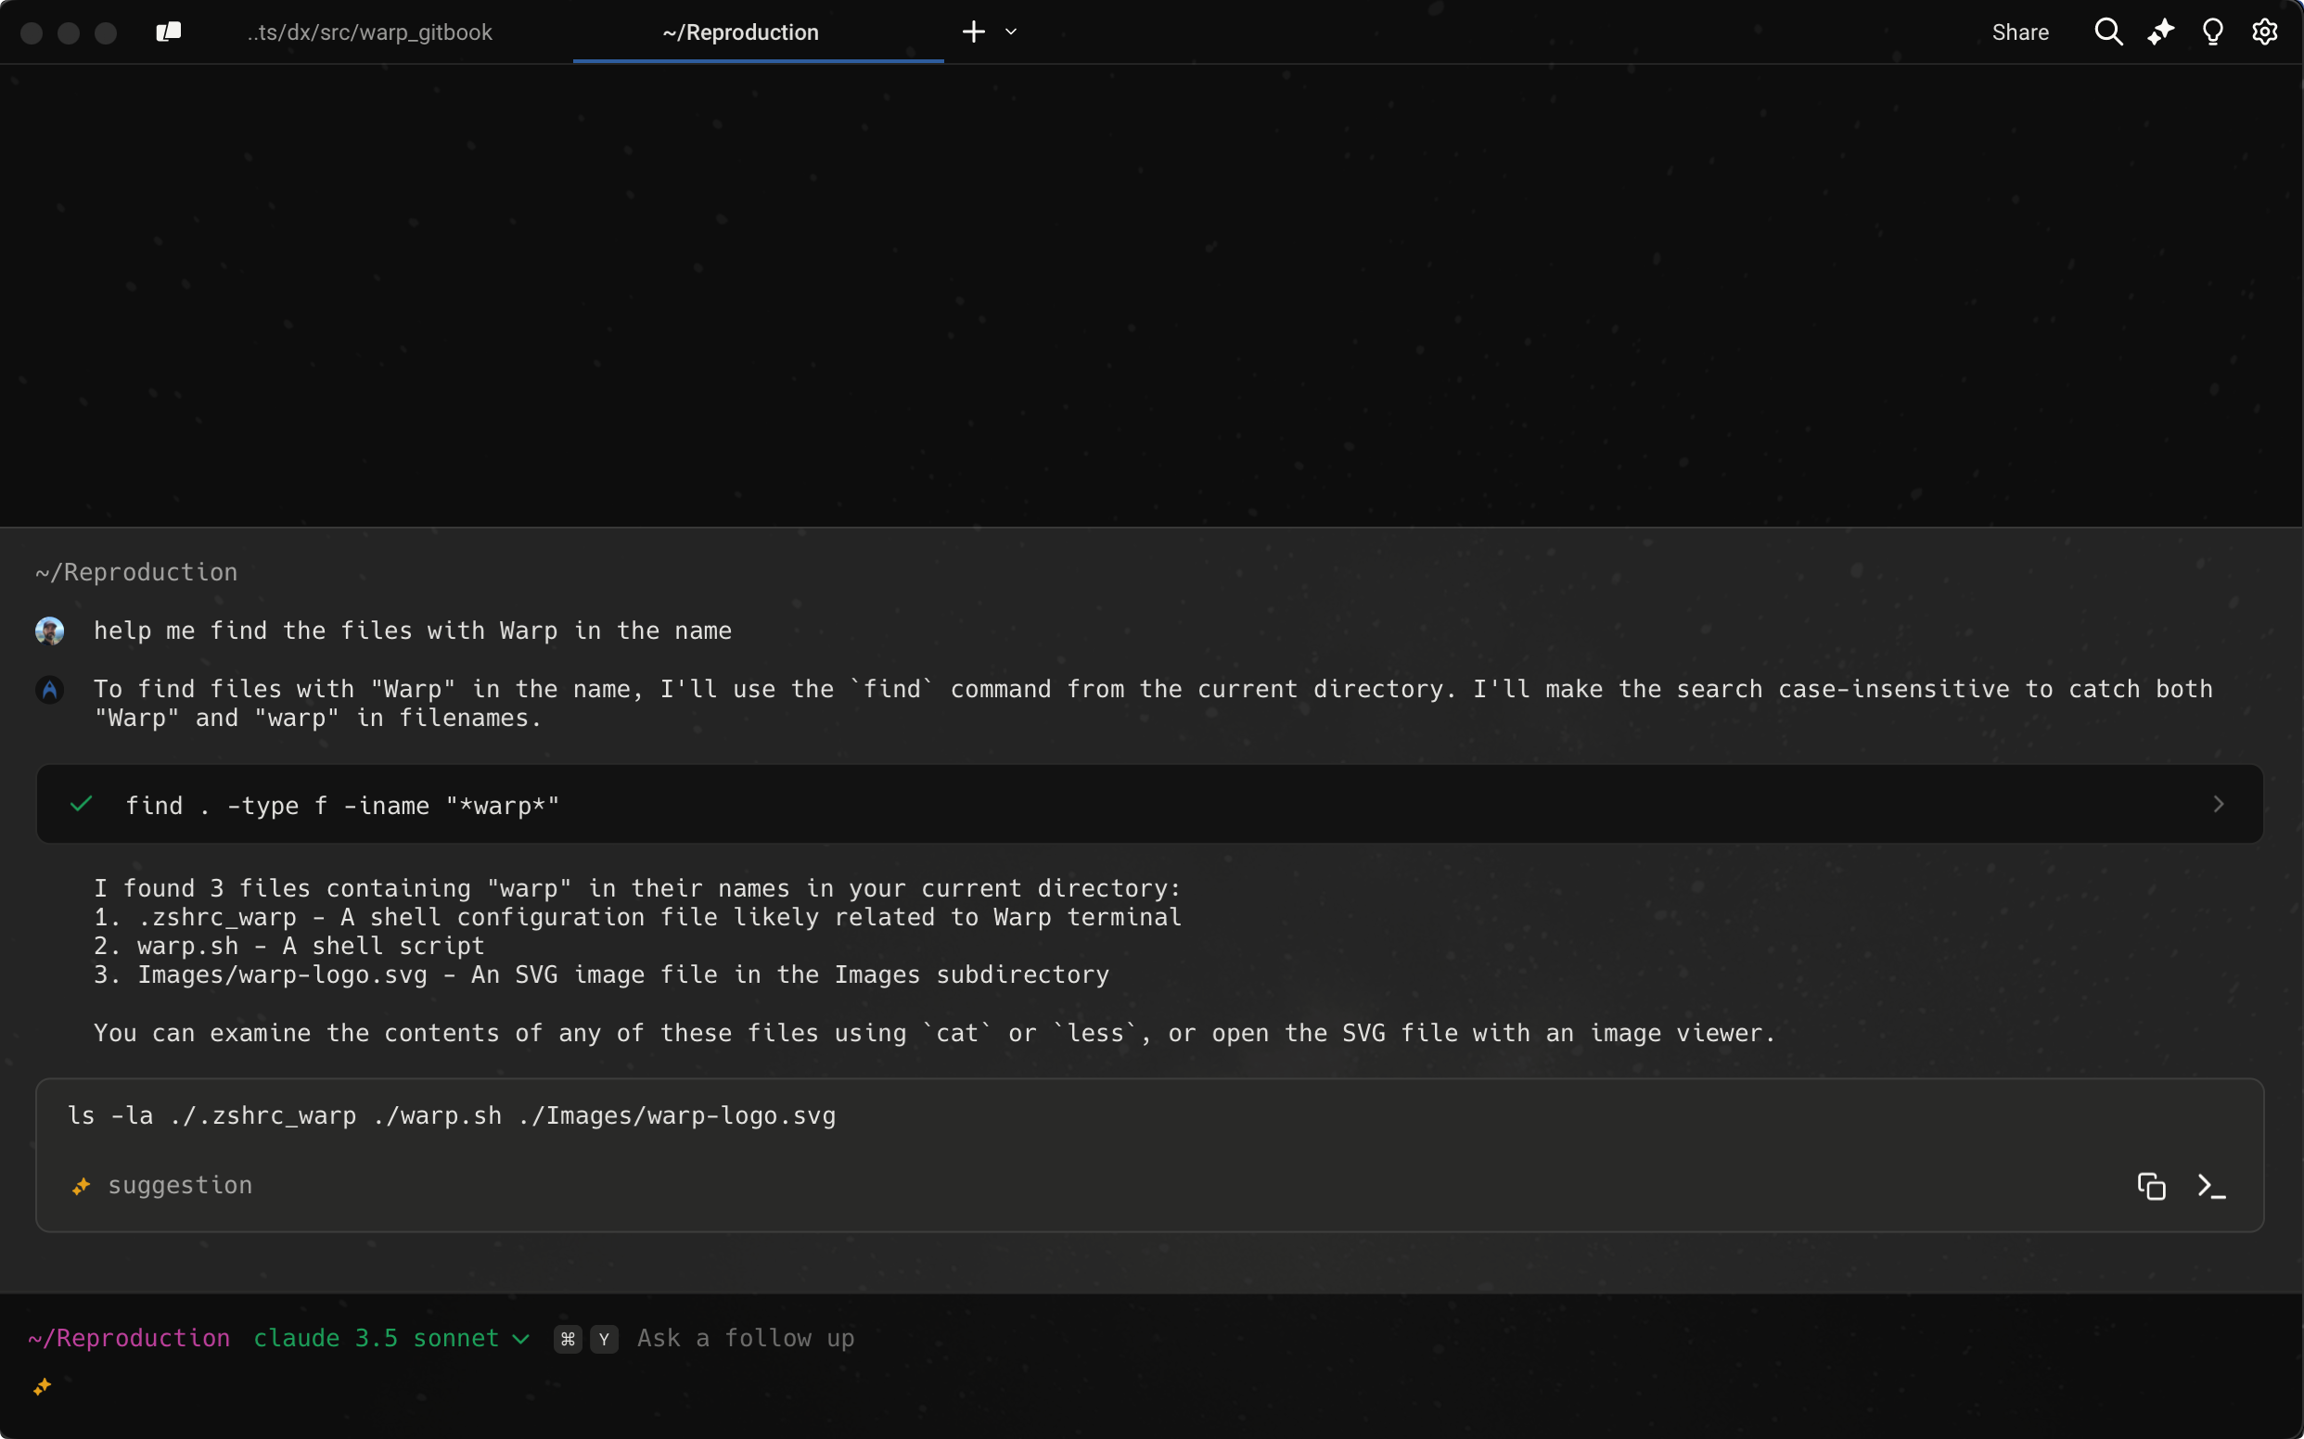Click the .zshrc_warp result line
The height and width of the screenshot is (1439, 2304).
pos(638,917)
